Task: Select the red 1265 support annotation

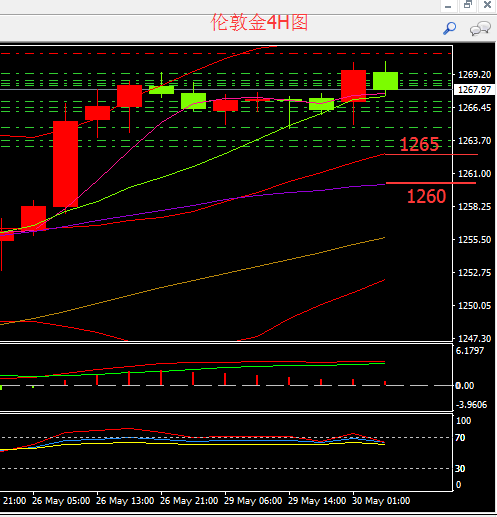Action: [419, 145]
